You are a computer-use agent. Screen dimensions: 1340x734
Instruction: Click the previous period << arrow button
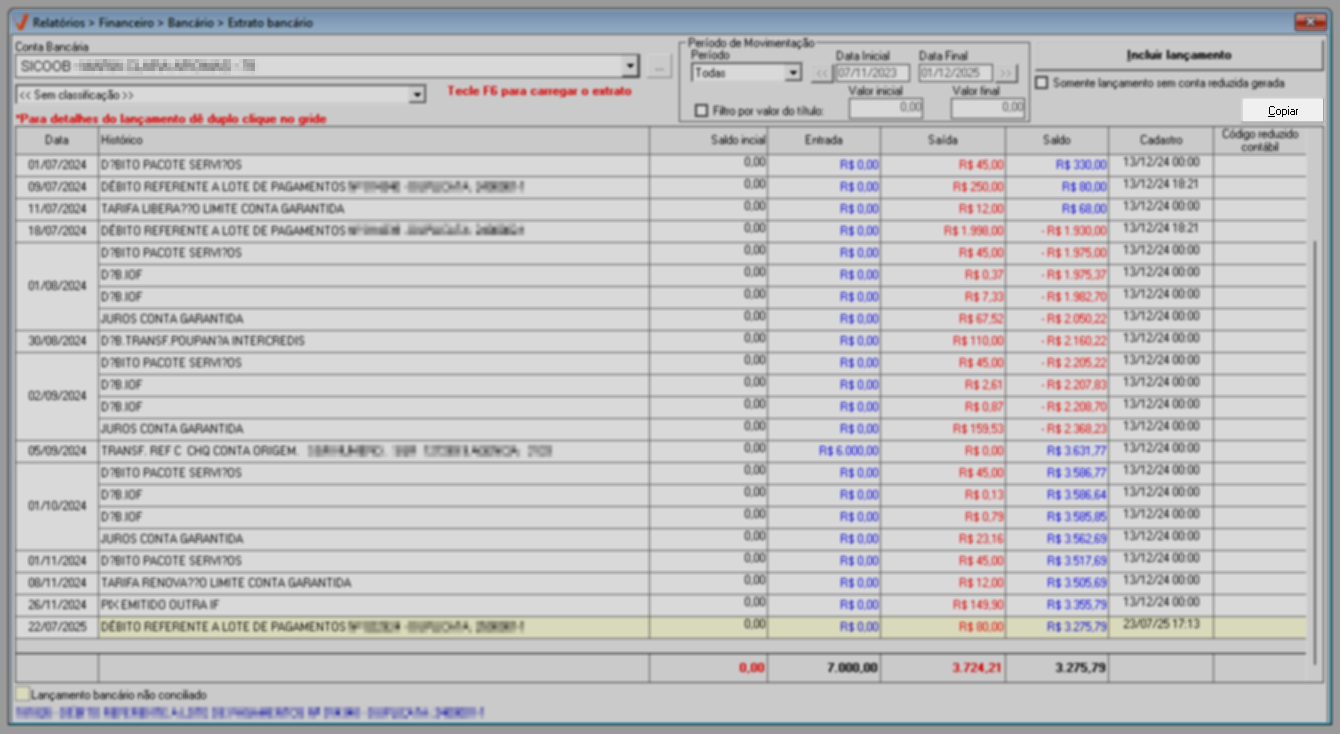pos(821,73)
